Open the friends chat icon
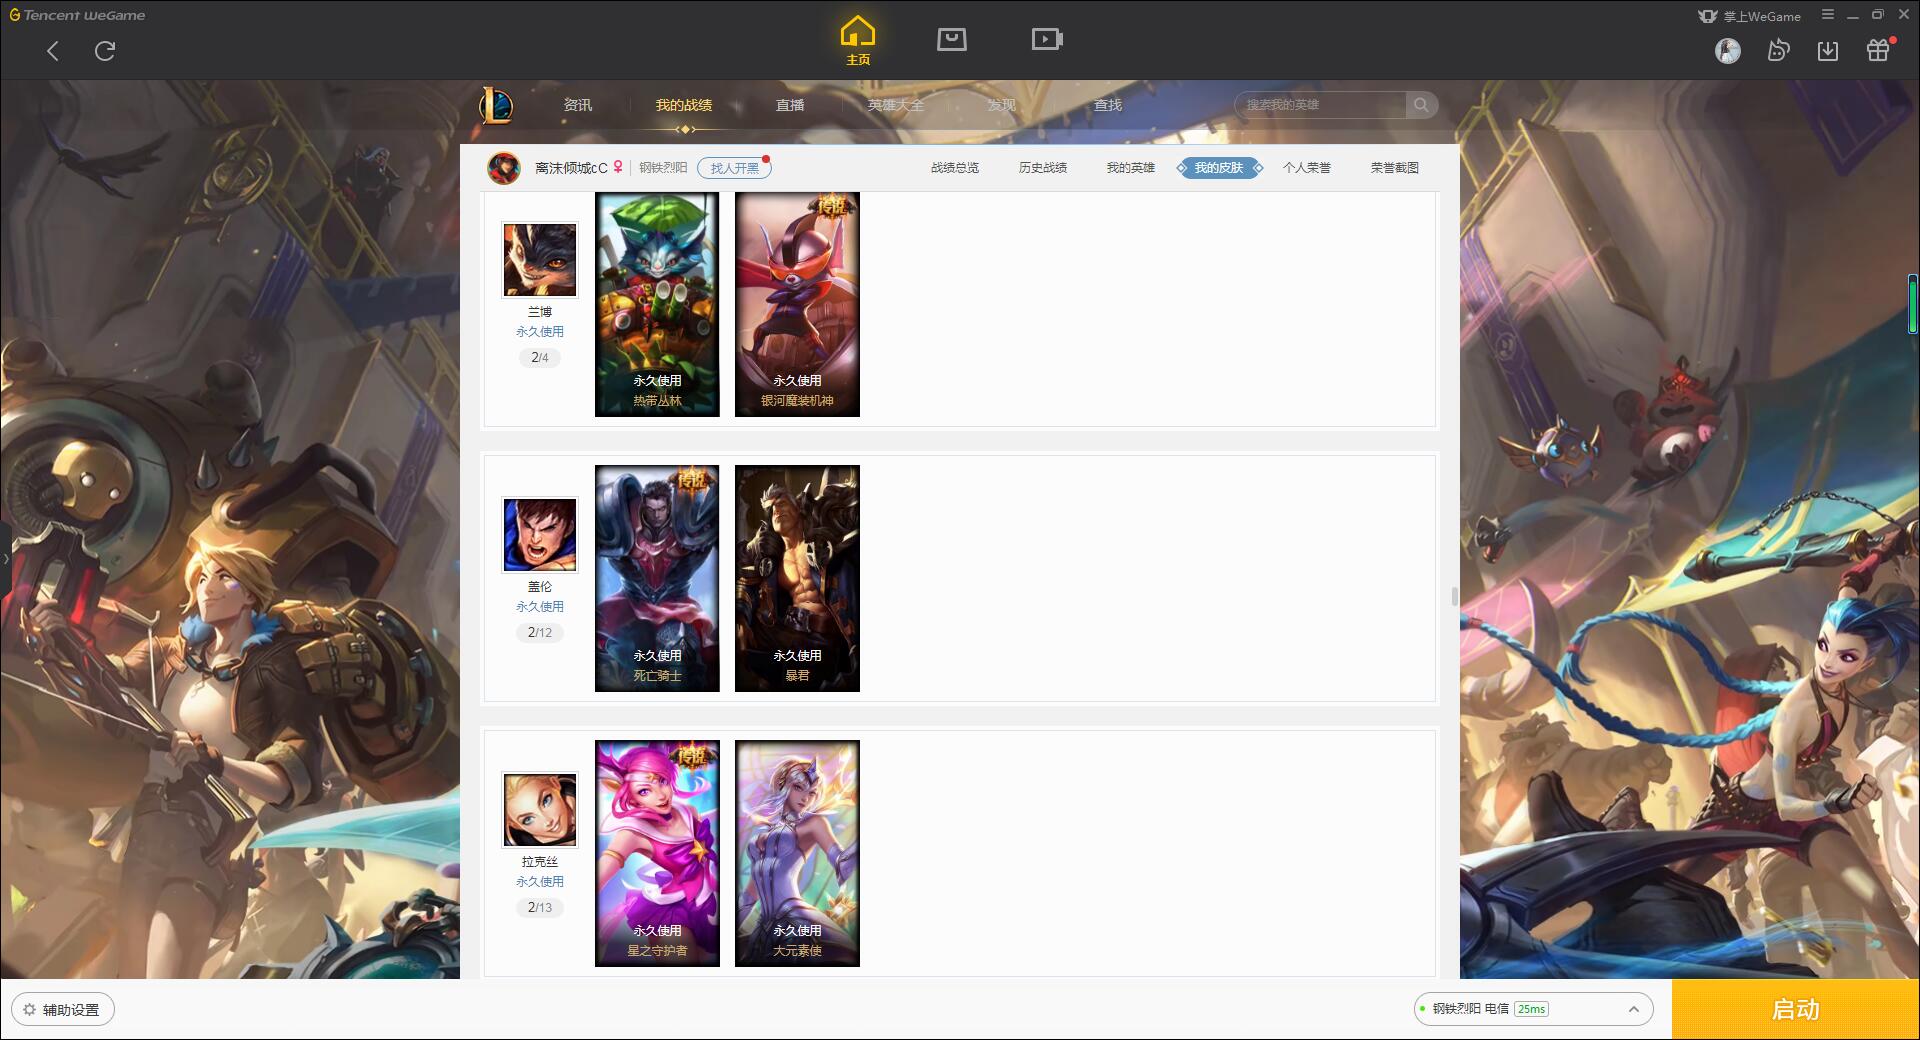The height and width of the screenshot is (1040, 1920). coord(1778,50)
